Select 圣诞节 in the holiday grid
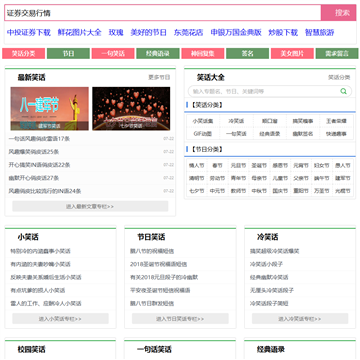Viewport: 360px width, 360px height. pos(259,165)
